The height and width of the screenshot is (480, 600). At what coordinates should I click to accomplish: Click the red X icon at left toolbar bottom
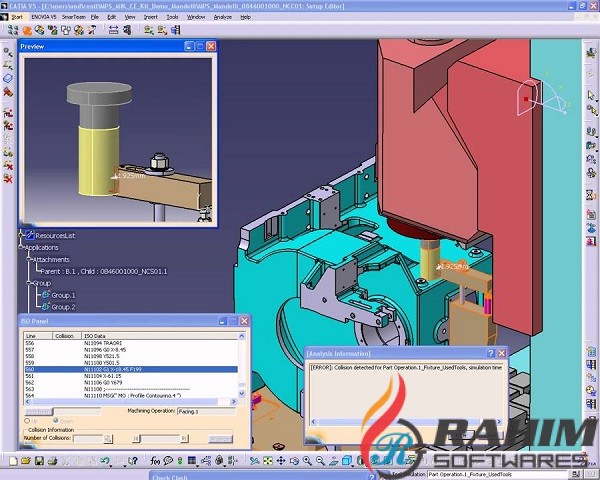[x=8, y=179]
